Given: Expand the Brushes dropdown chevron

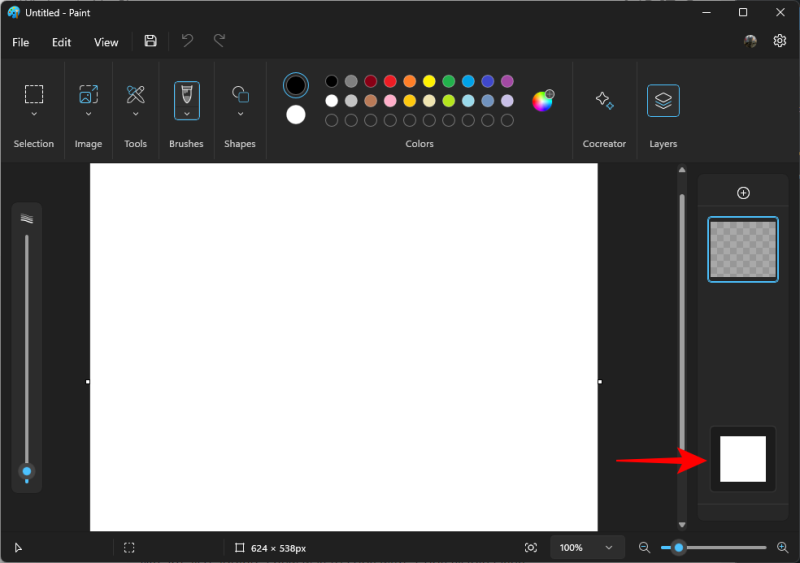Looking at the screenshot, I should pyautogui.click(x=187, y=114).
